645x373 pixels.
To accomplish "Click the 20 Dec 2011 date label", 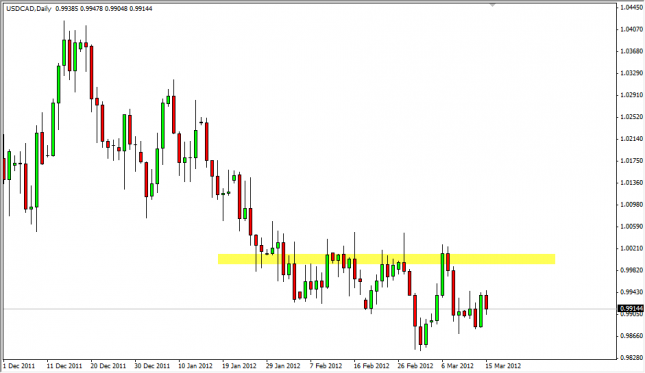I will coord(108,366).
